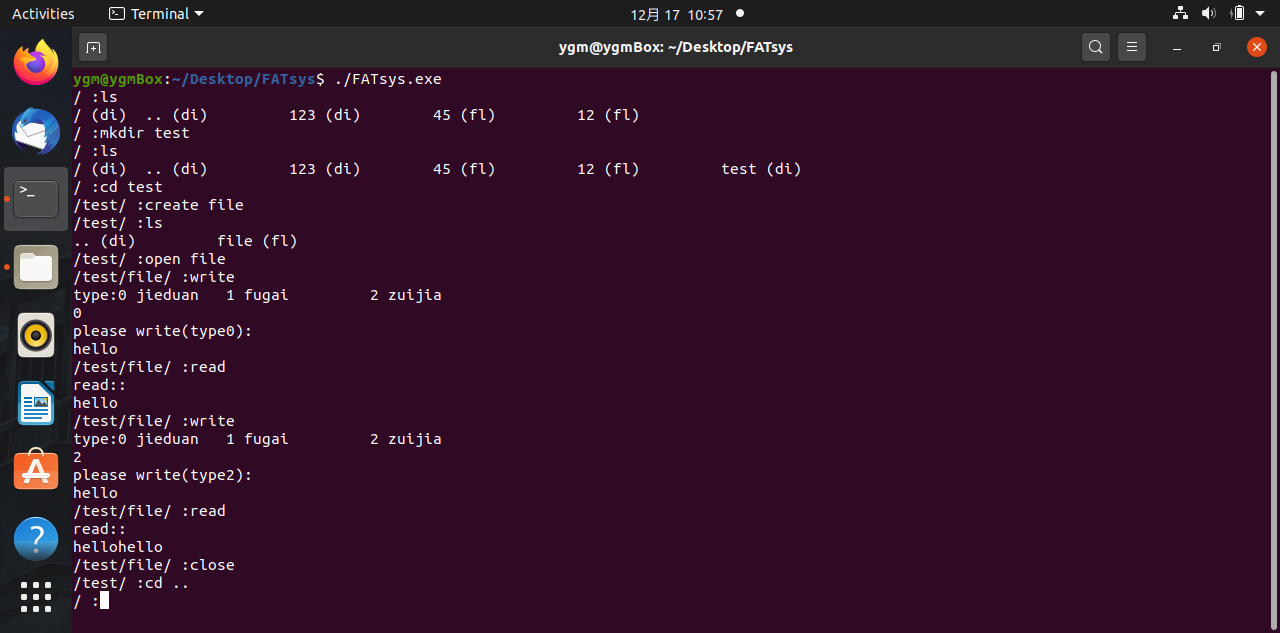Click the terminal vertical scrollbar
1280x633 pixels.
point(1274,350)
